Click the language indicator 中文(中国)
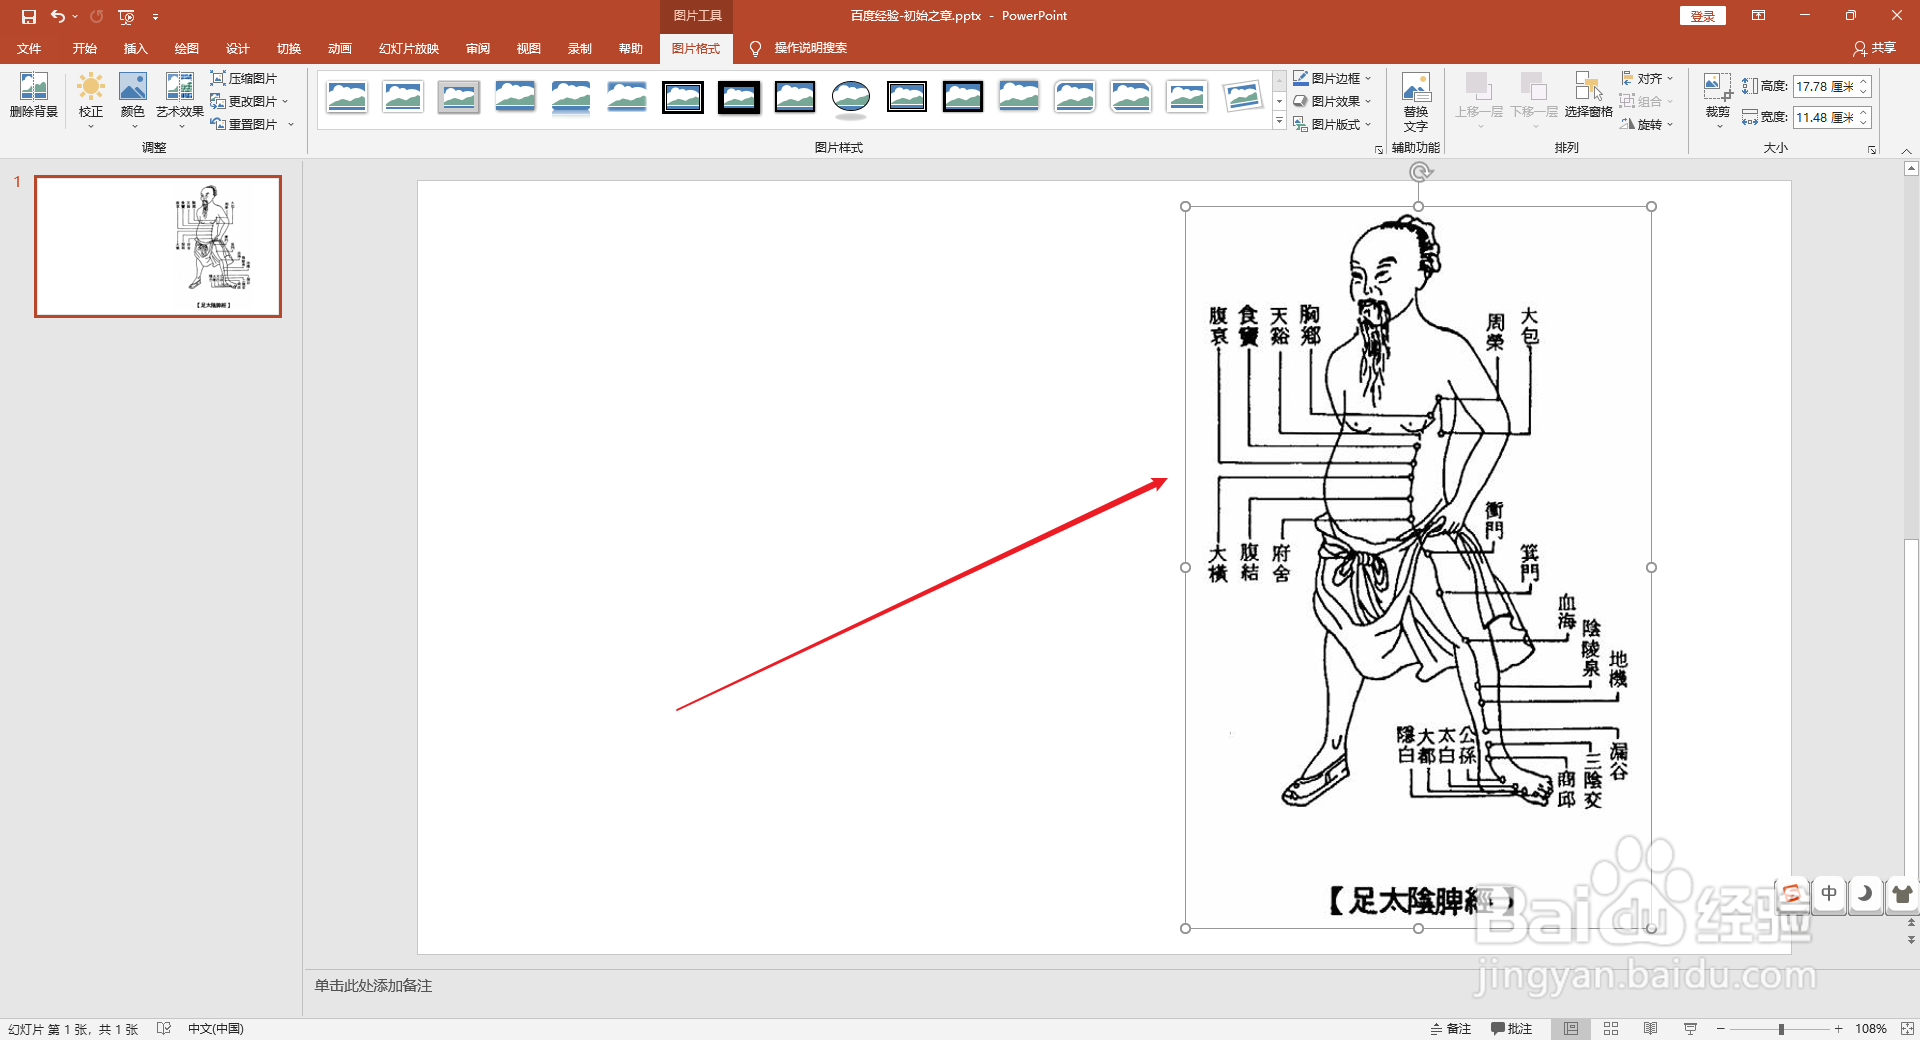This screenshot has width=1920, height=1040. 216,1028
